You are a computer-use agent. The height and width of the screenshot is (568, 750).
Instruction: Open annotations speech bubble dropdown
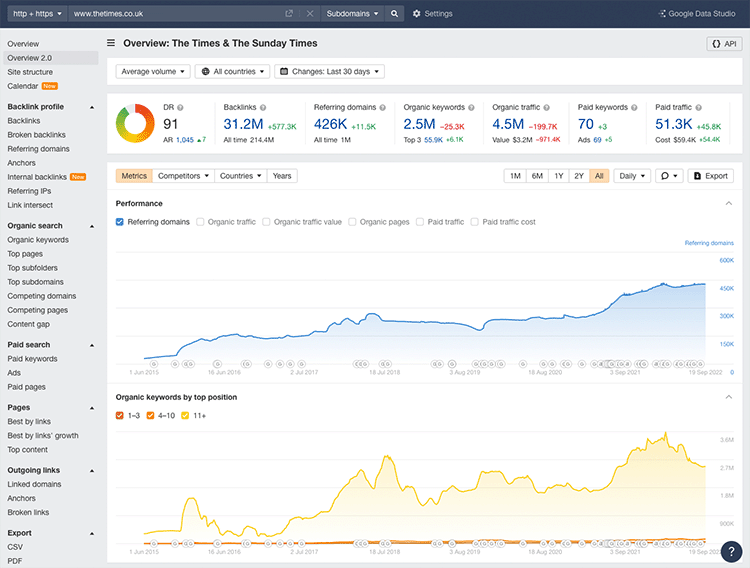669,176
